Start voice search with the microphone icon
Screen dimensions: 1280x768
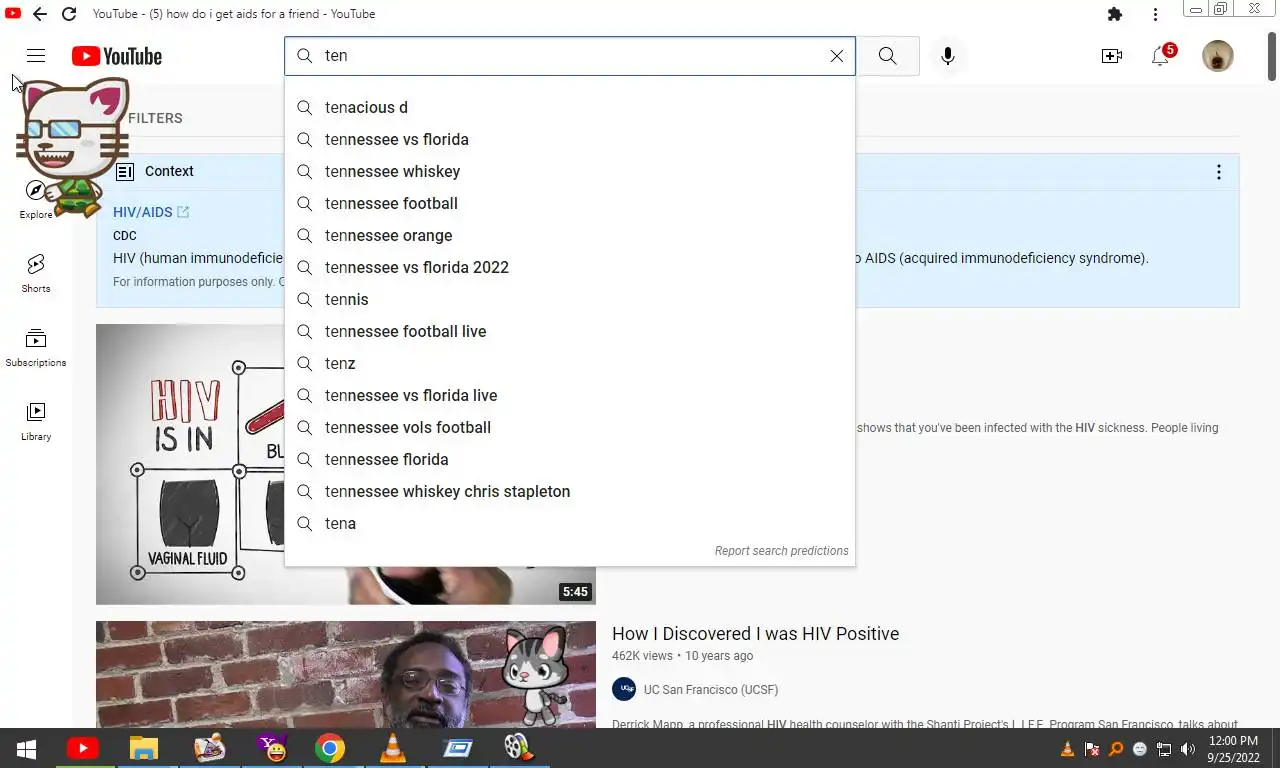(x=948, y=56)
